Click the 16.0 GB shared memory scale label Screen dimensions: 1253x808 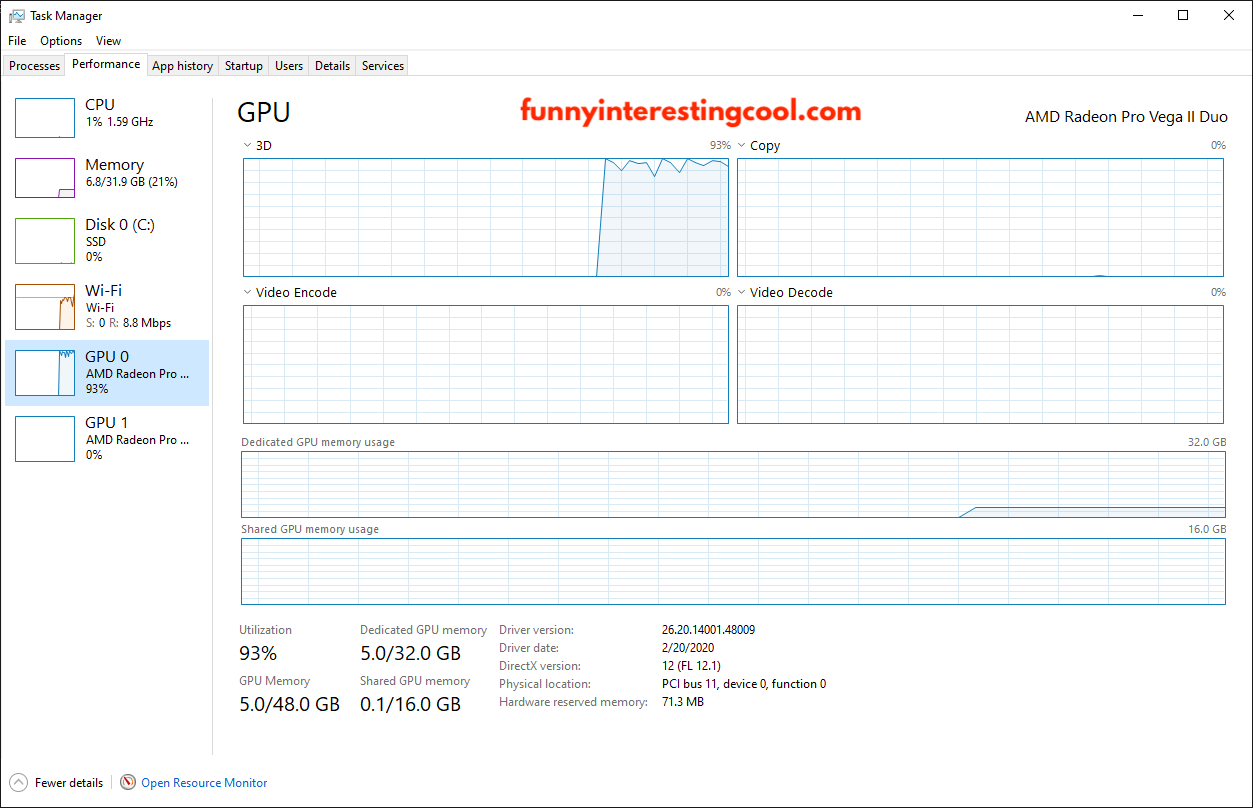click(x=1206, y=529)
